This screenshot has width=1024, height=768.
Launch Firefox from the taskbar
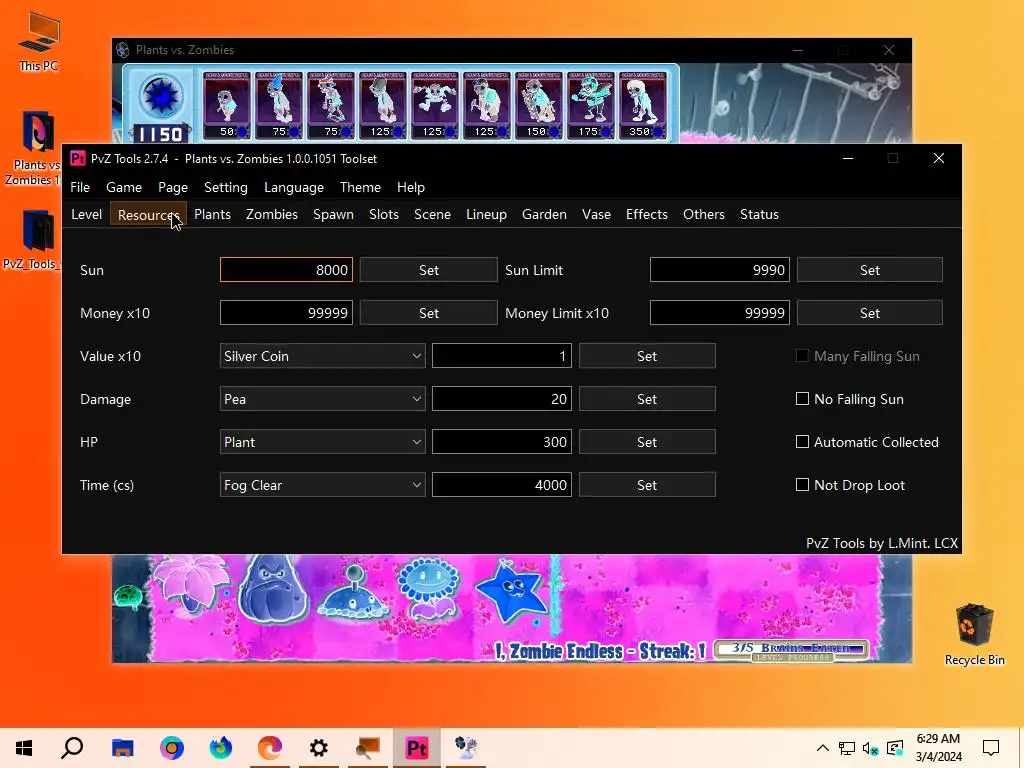coord(221,748)
